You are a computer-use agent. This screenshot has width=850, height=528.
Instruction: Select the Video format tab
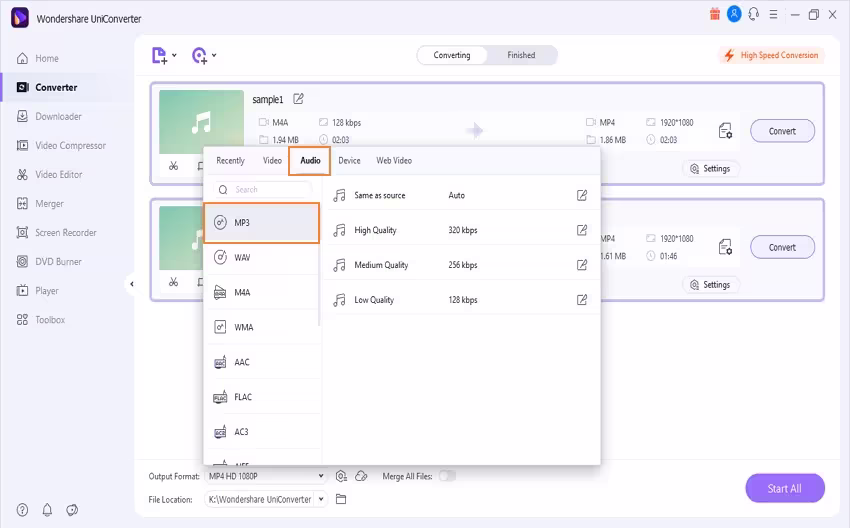tap(272, 160)
